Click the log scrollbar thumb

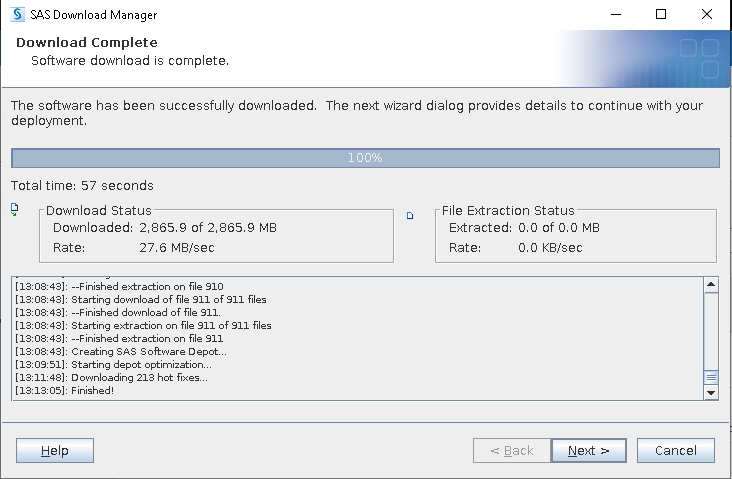(711, 377)
